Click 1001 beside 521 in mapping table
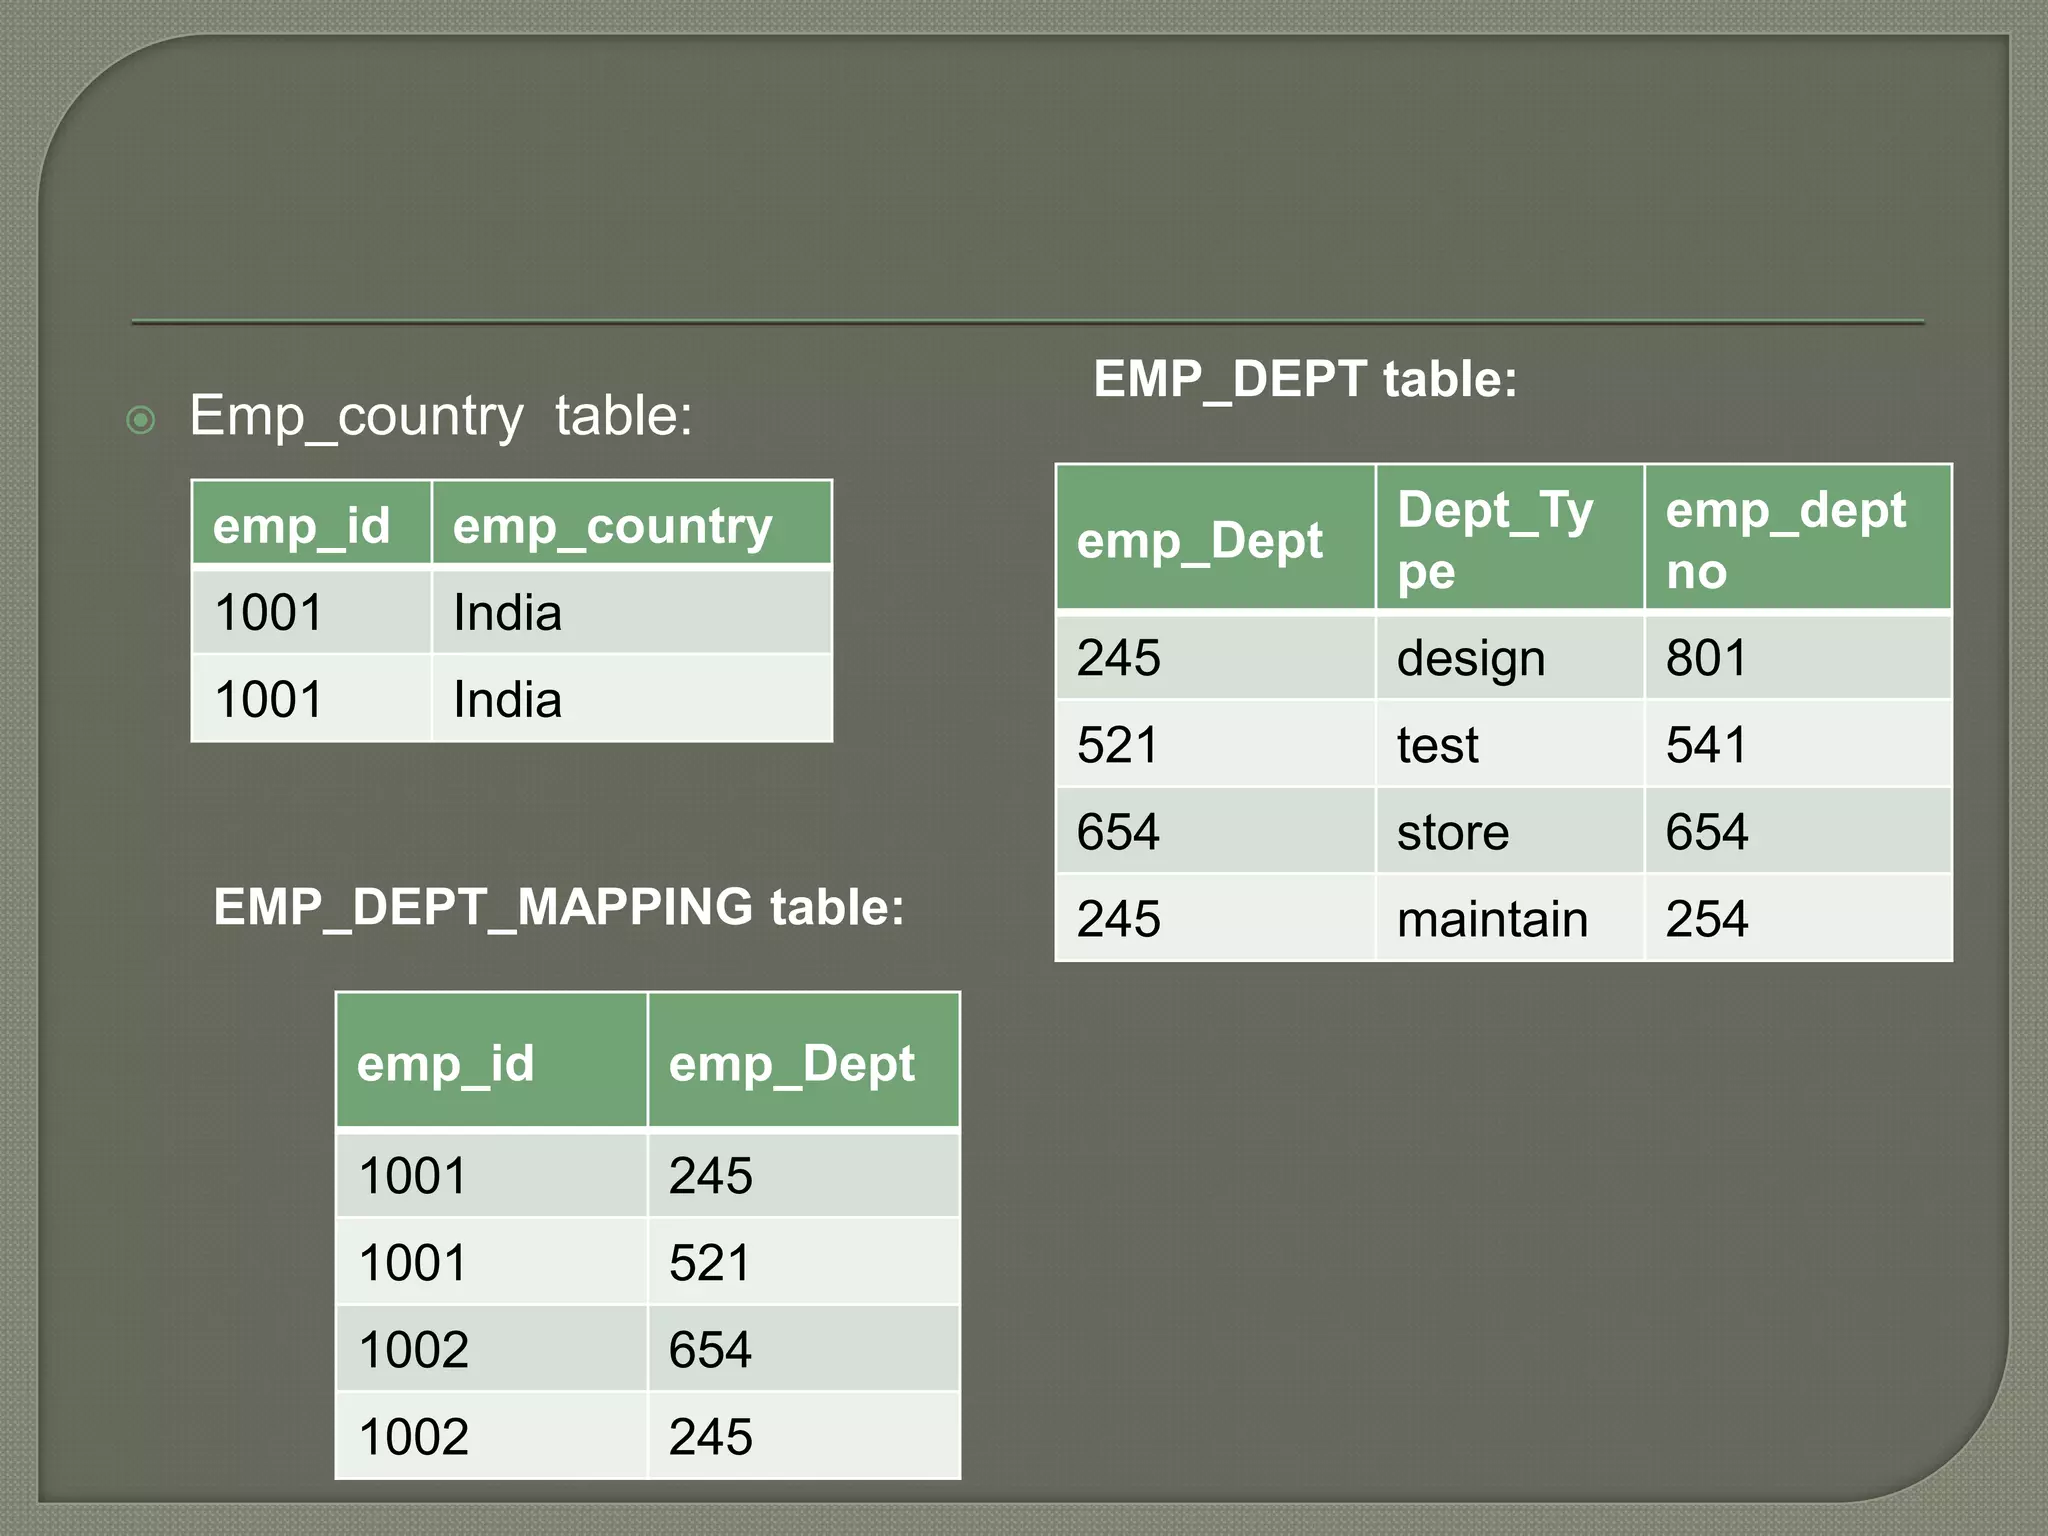 [x=492, y=1261]
